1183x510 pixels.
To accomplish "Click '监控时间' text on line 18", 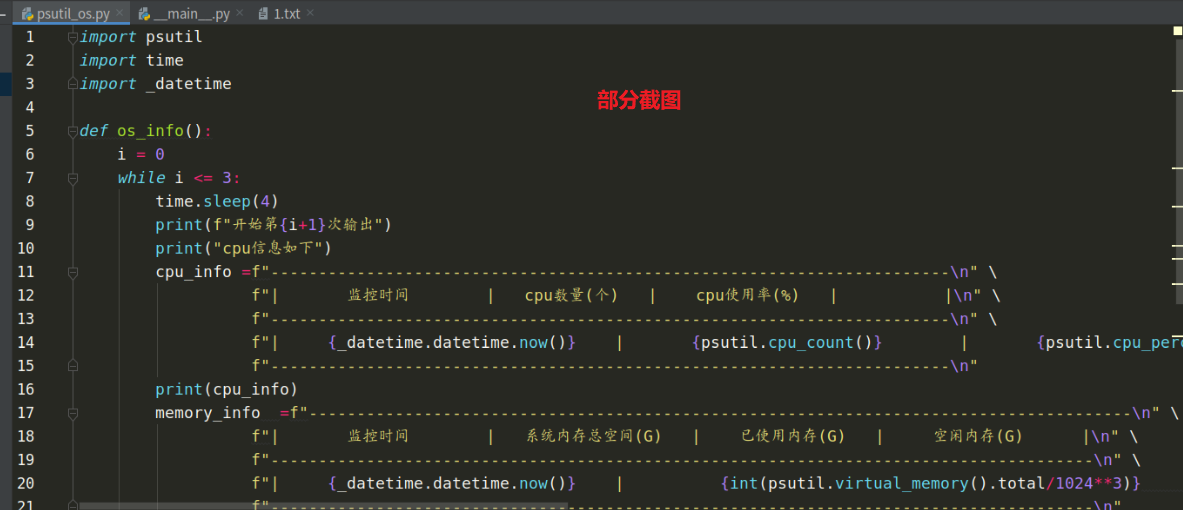I will (x=378, y=437).
